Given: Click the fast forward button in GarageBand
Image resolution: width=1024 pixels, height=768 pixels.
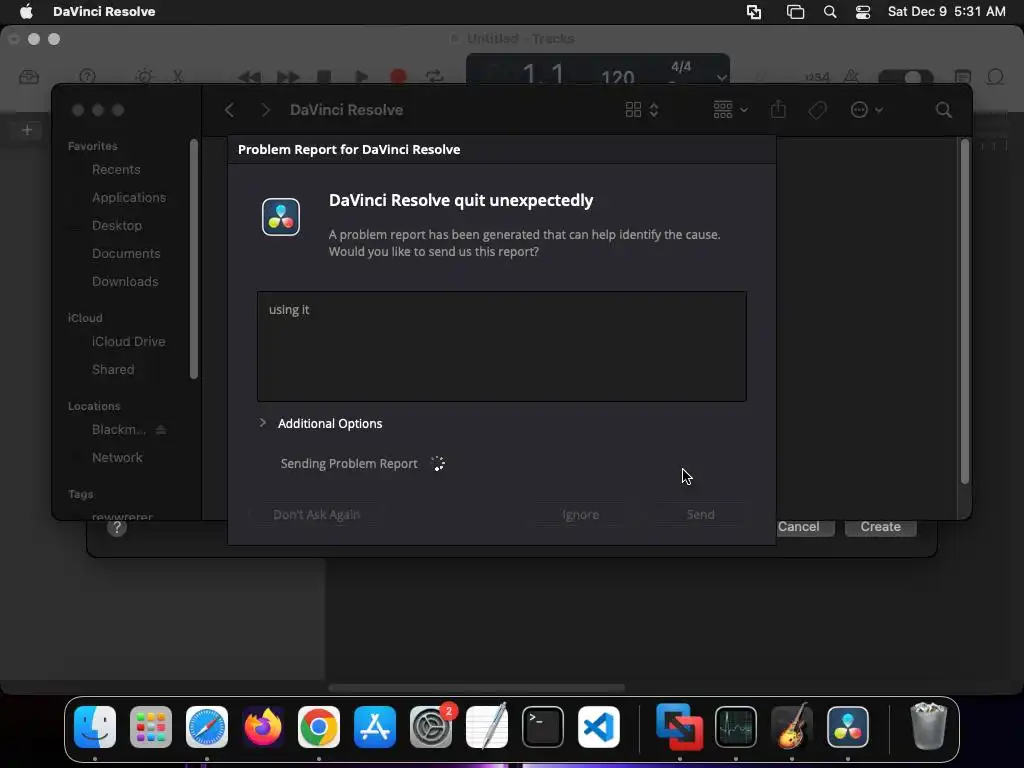Looking at the screenshot, I should (287, 77).
